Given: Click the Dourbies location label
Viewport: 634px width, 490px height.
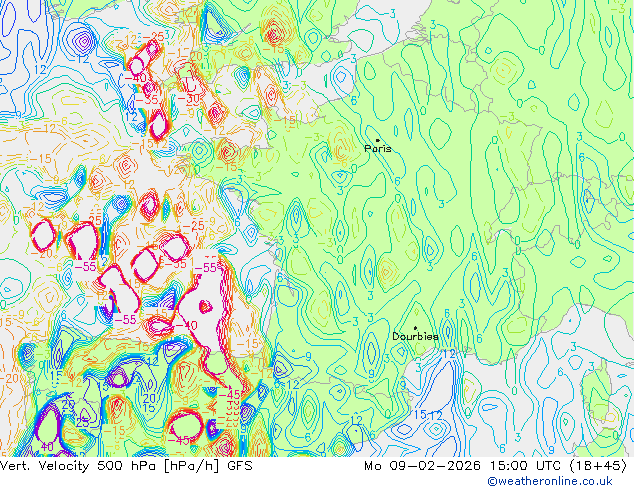Looking at the screenshot, I should coord(415,336).
